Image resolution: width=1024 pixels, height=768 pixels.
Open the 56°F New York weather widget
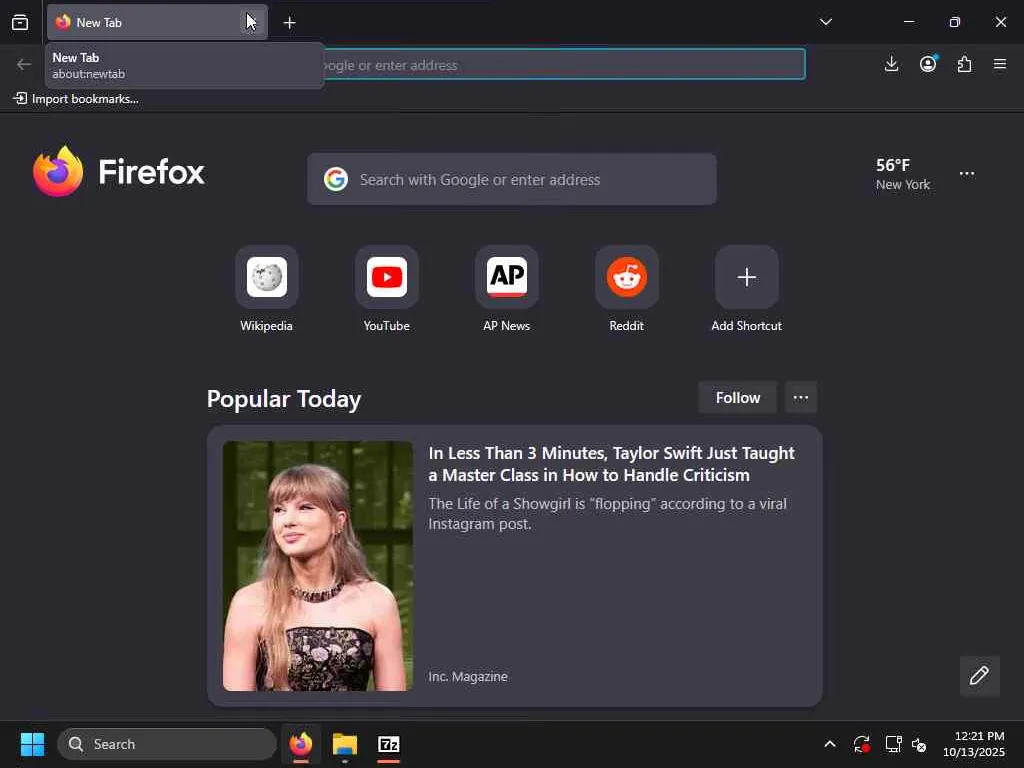903,174
